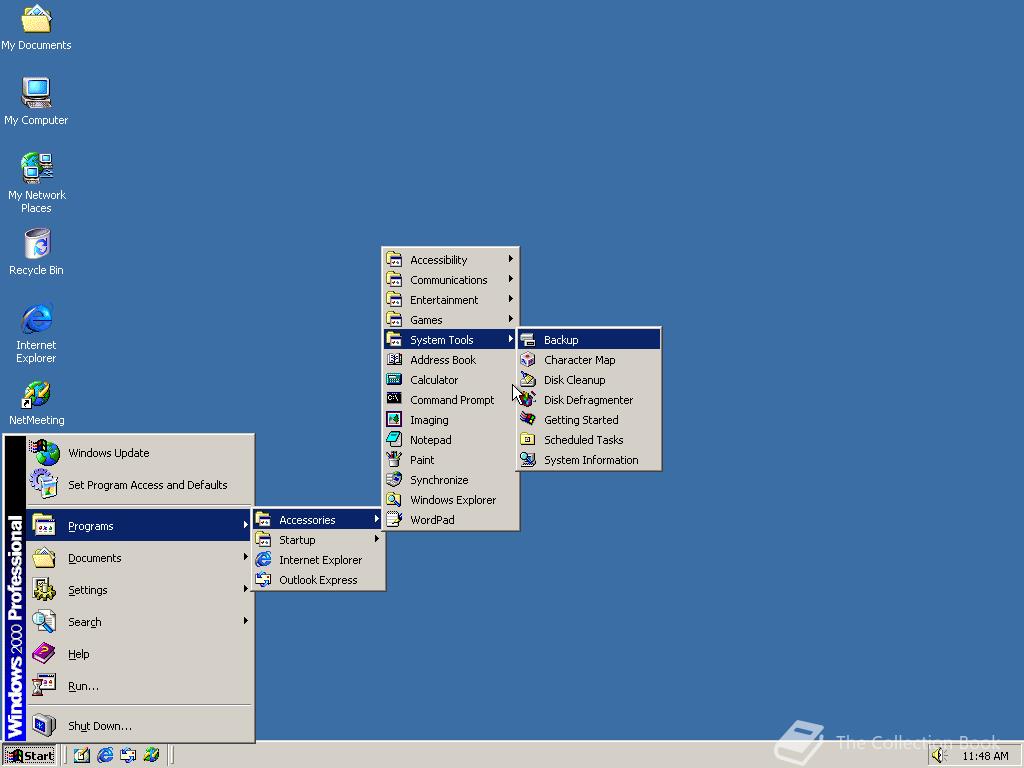Screen dimensions: 1024x768
Task: Expand the Settings submenu arrow
Action: pyautogui.click(x=246, y=589)
